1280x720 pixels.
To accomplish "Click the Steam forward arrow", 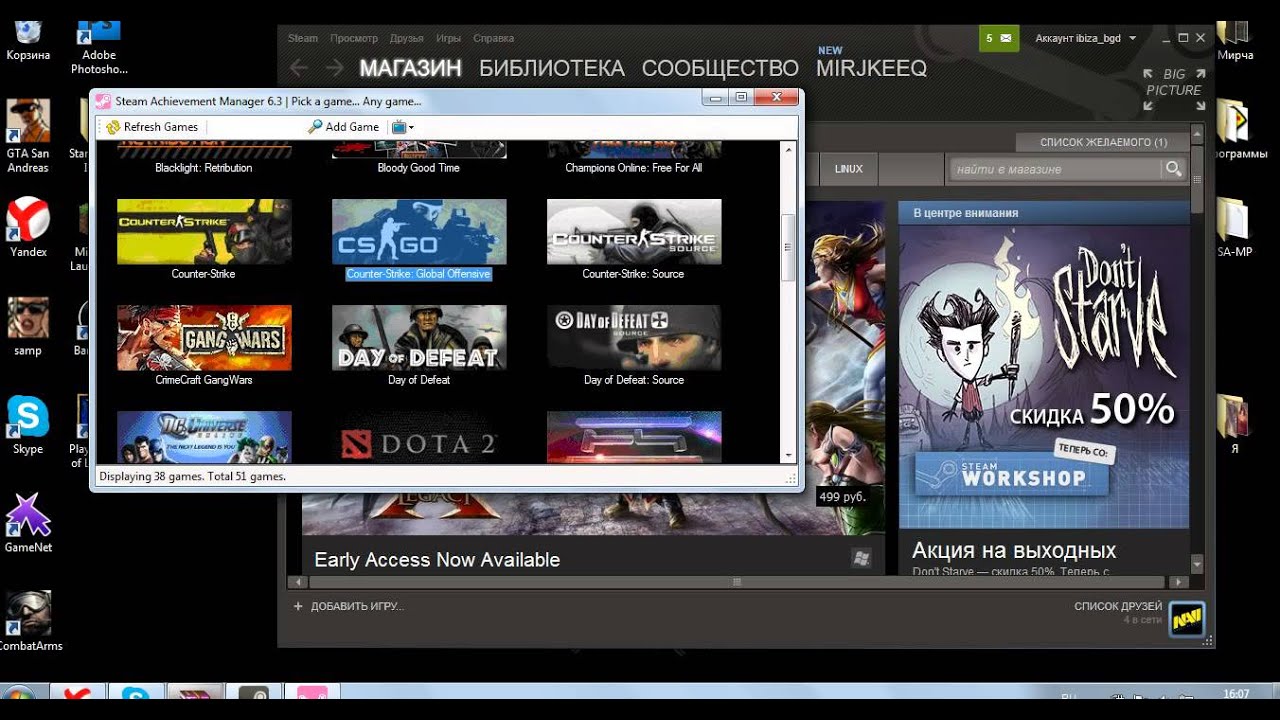I will pos(335,68).
